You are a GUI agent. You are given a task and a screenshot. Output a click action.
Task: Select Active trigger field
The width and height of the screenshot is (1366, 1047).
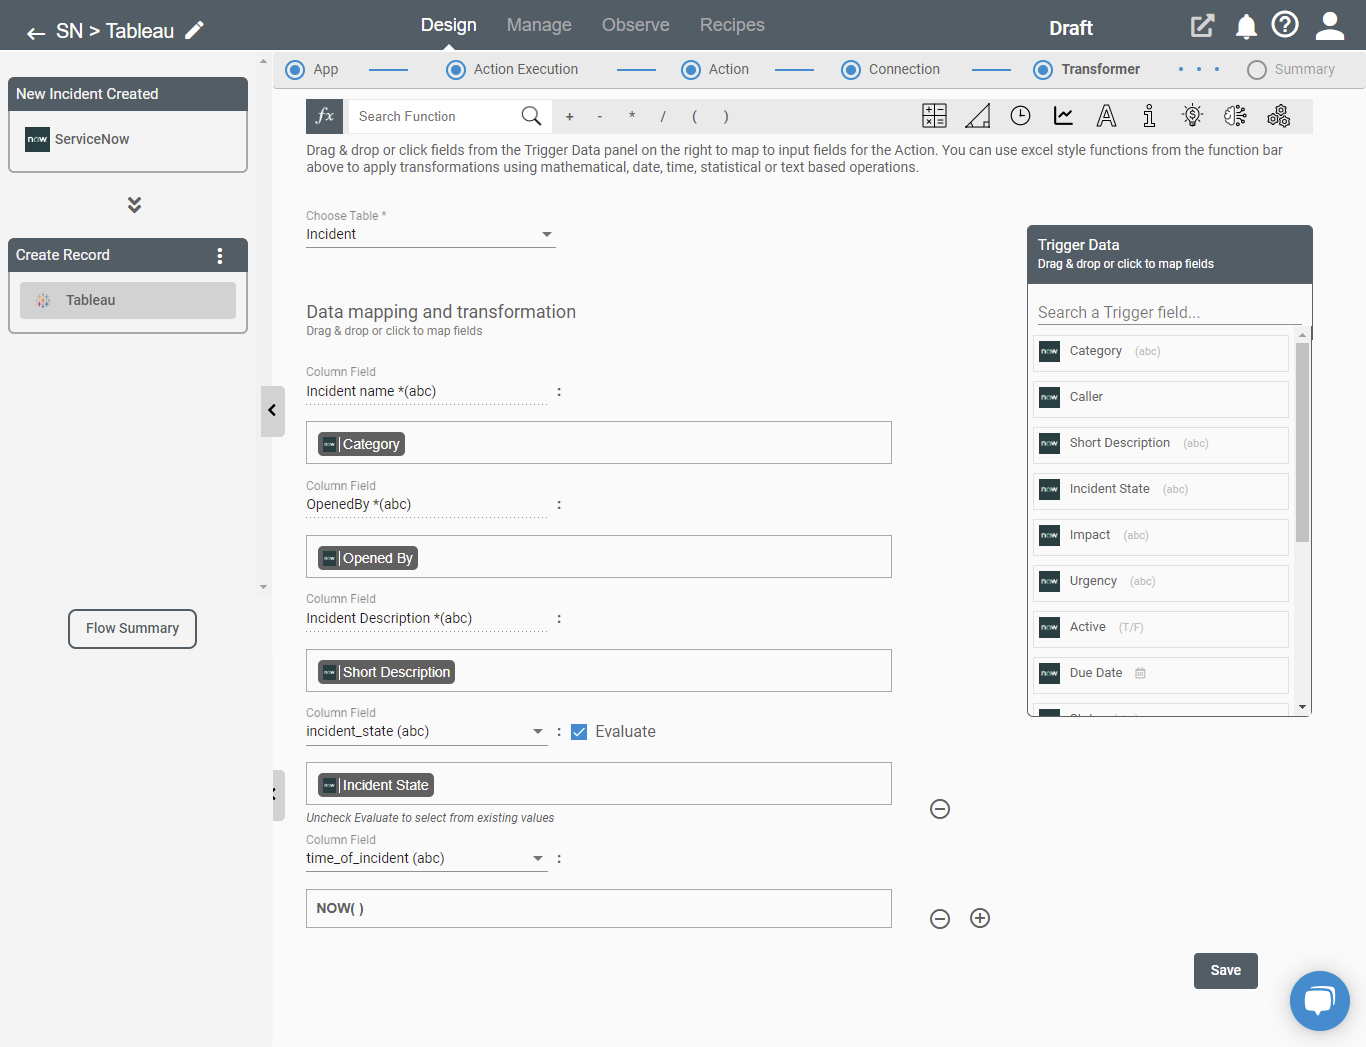pyautogui.click(x=1161, y=628)
